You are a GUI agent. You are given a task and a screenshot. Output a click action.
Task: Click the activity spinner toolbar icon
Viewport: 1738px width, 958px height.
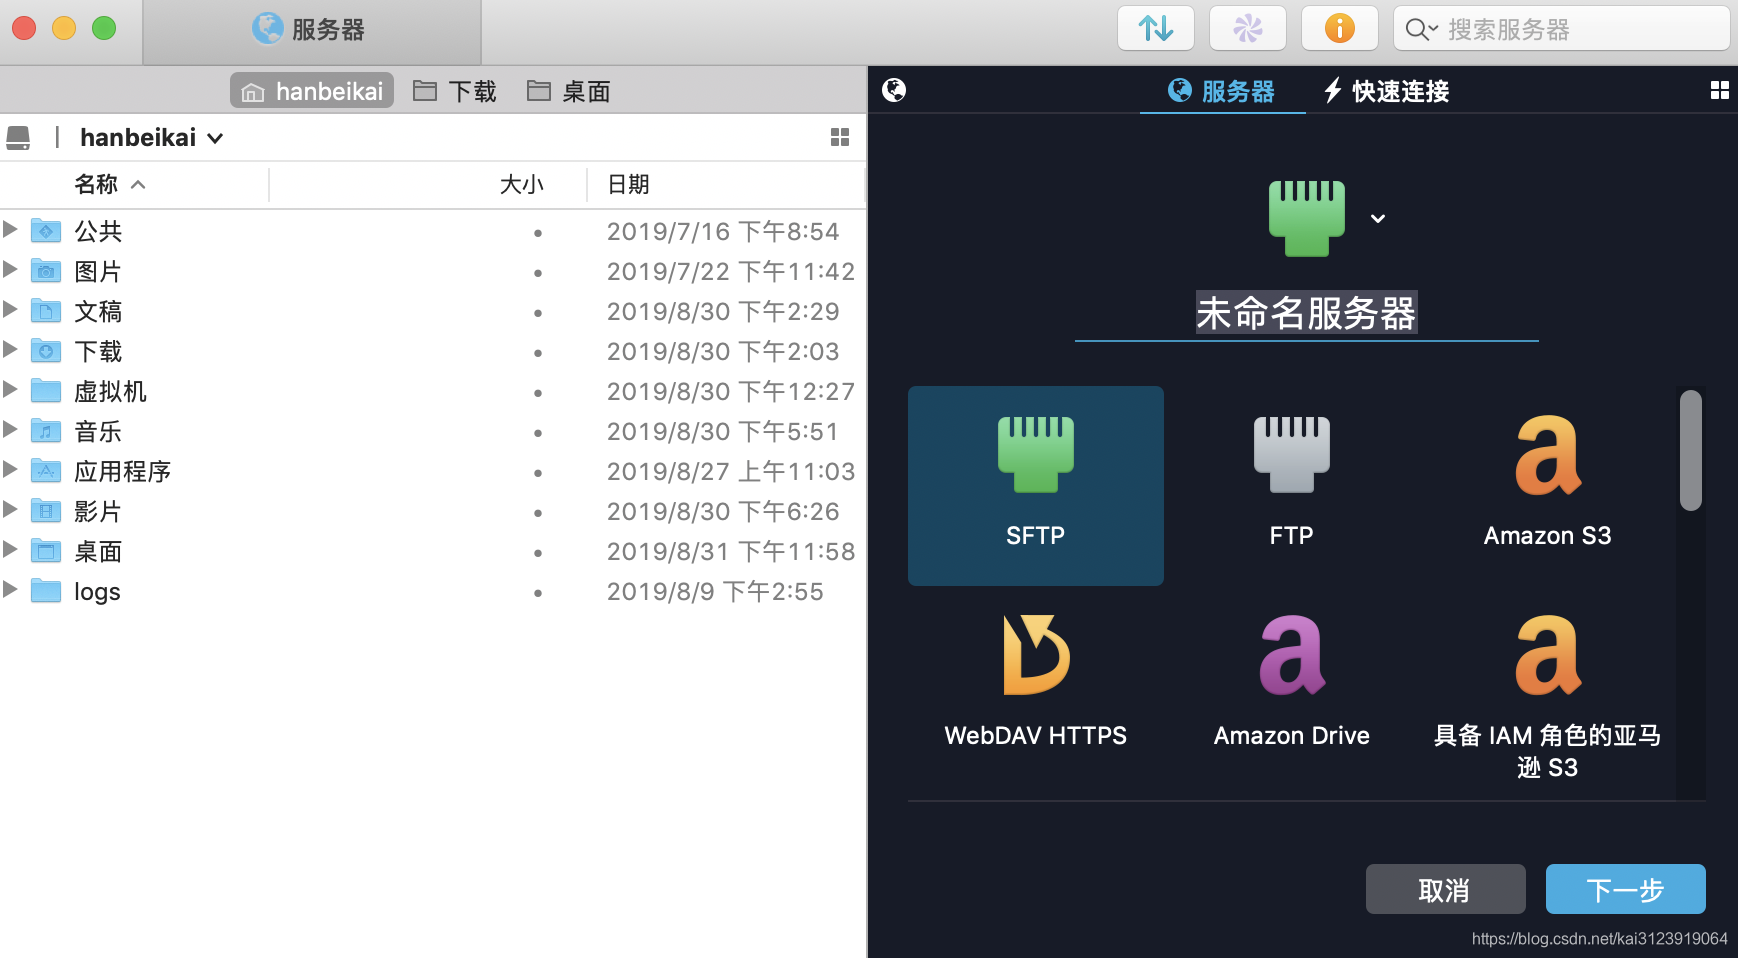point(1248,28)
